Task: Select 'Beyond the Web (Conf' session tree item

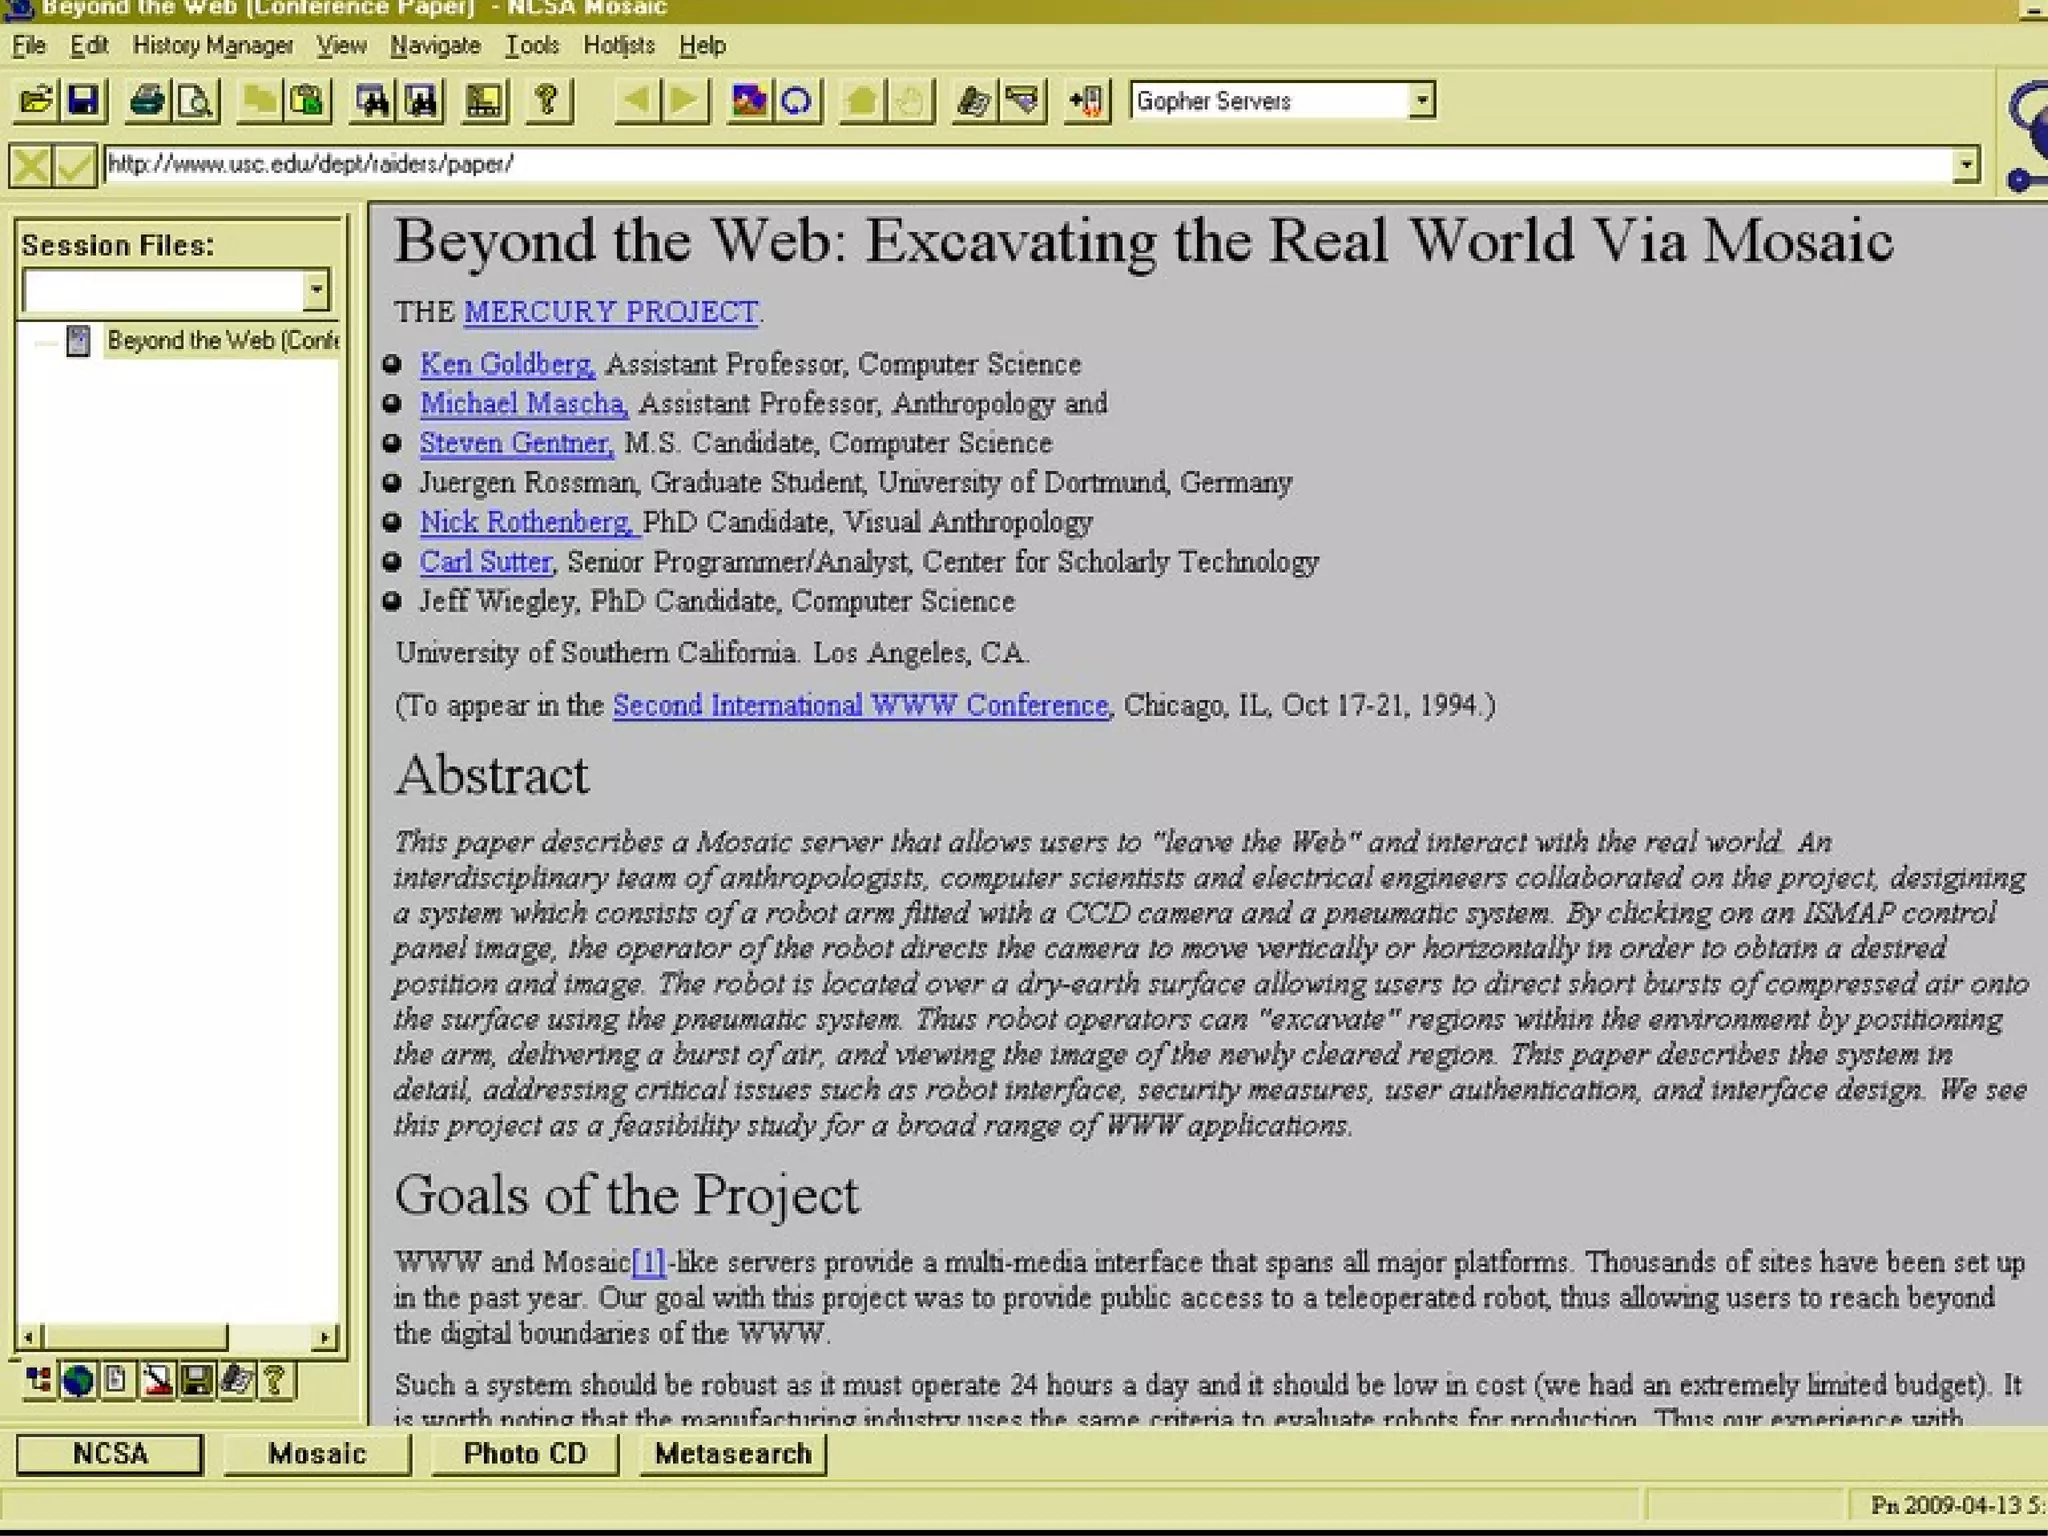Action: coord(222,340)
